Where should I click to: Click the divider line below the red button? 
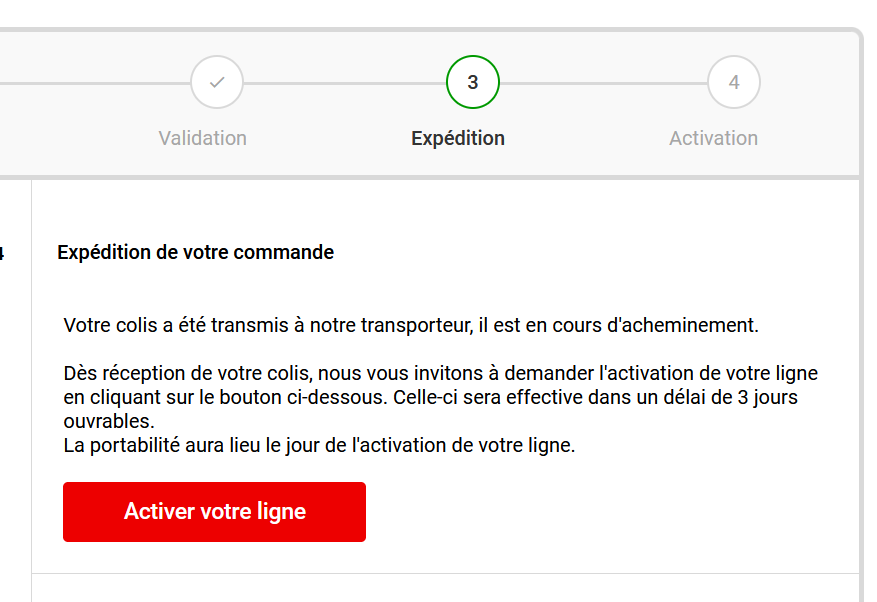click(445, 573)
